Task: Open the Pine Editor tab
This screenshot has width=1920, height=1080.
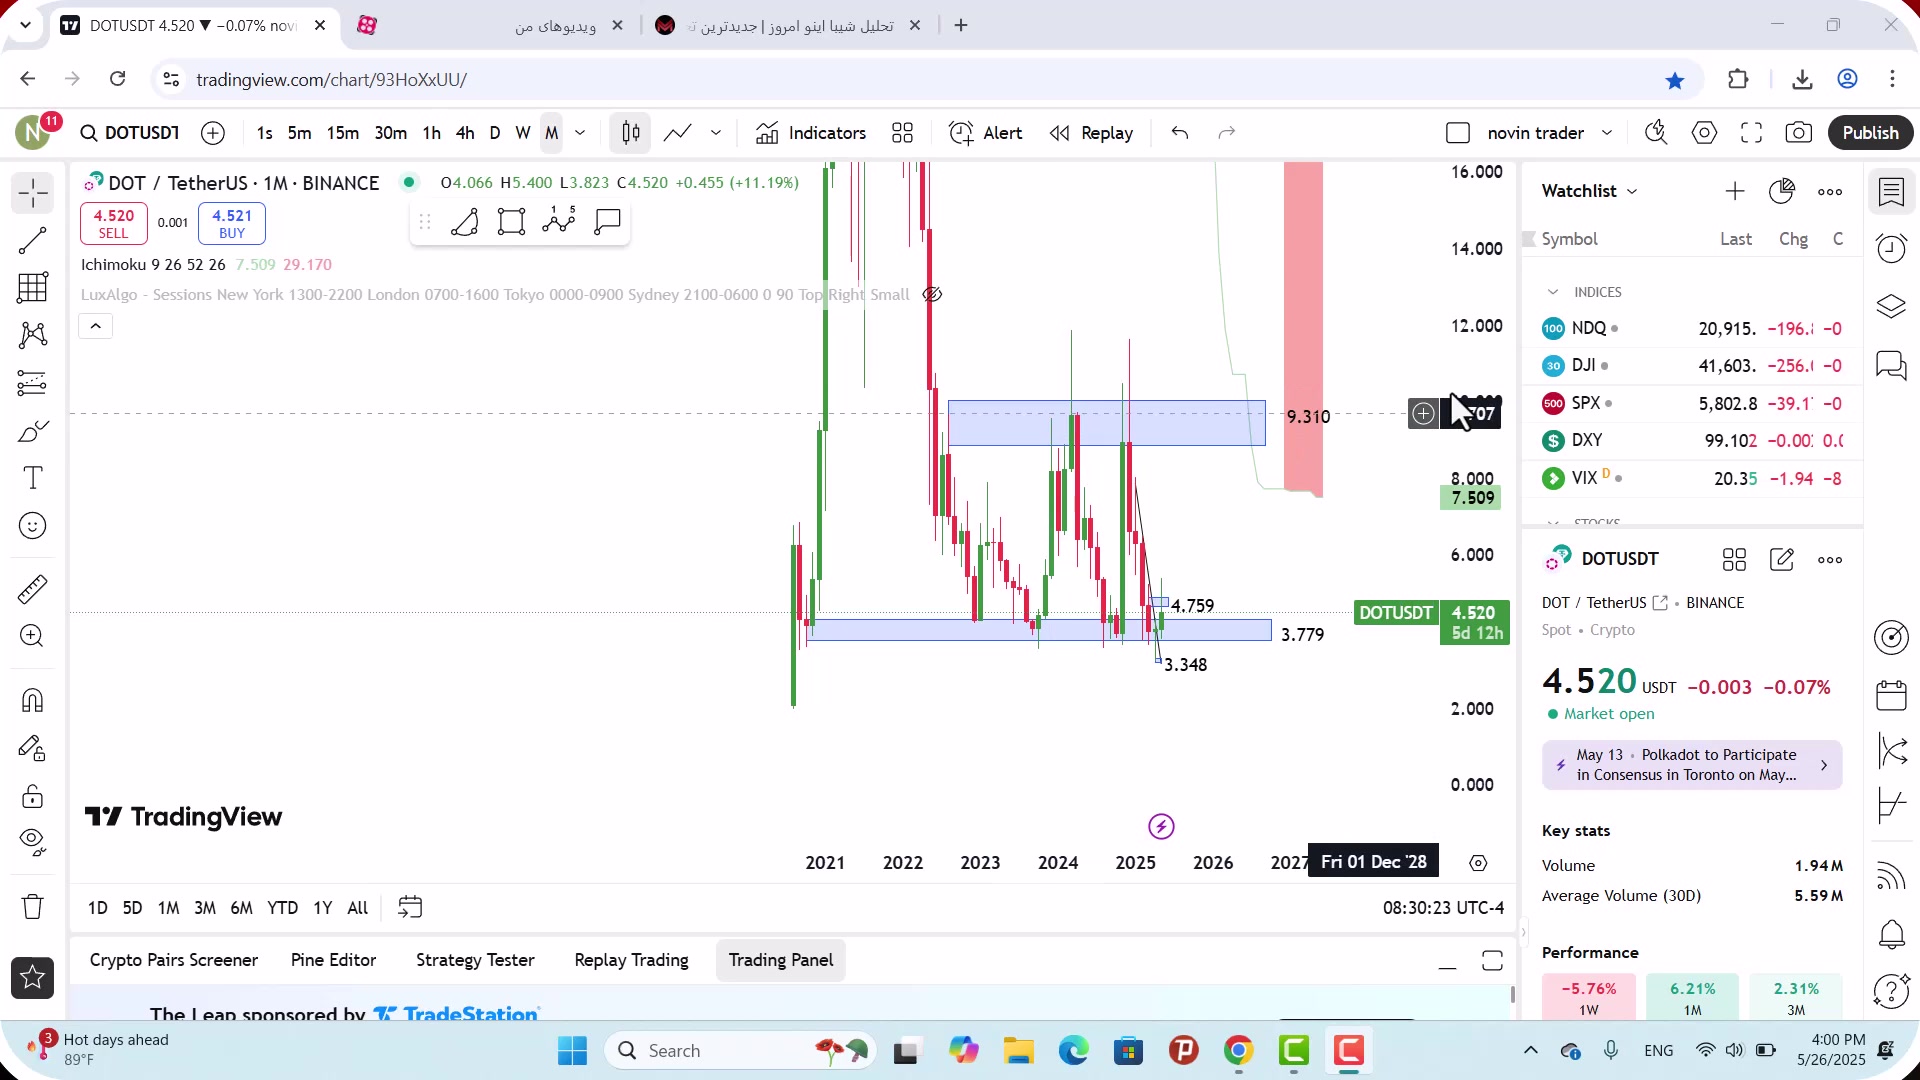Action: (x=333, y=960)
